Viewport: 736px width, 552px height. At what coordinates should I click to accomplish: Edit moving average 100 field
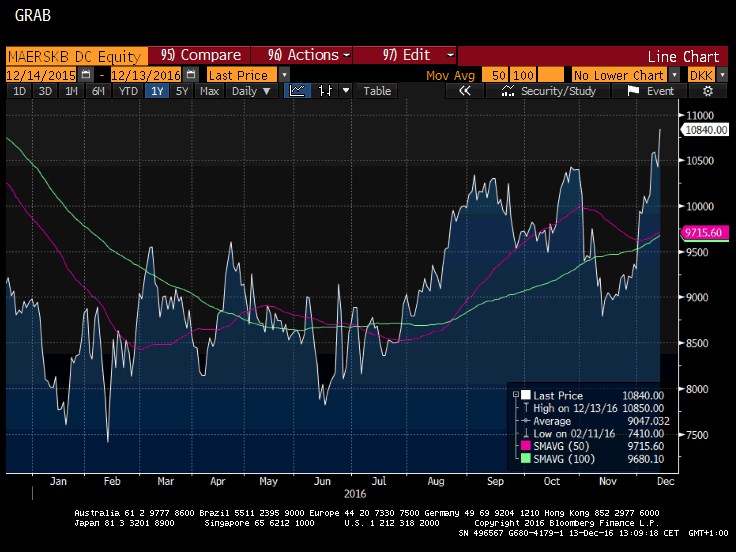coord(523,75)
